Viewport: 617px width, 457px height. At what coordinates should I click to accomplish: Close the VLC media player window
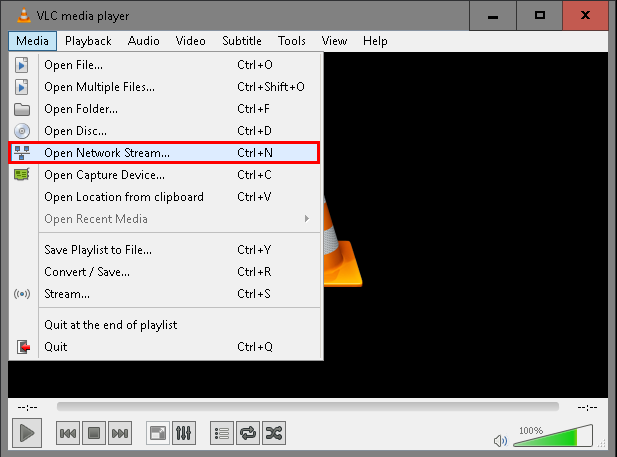[586, 16]
